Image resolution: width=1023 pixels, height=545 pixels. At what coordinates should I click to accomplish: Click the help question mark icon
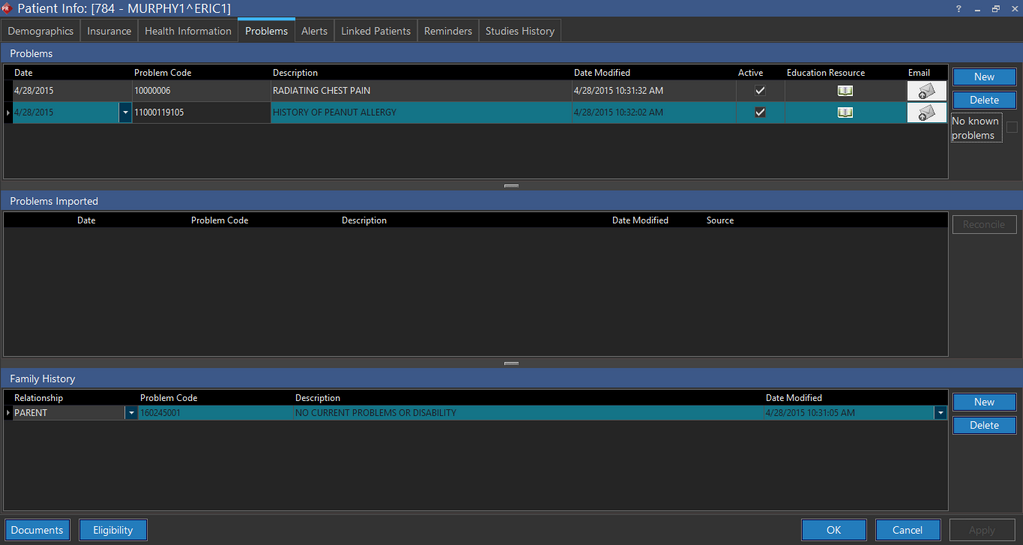pos(959,8)
